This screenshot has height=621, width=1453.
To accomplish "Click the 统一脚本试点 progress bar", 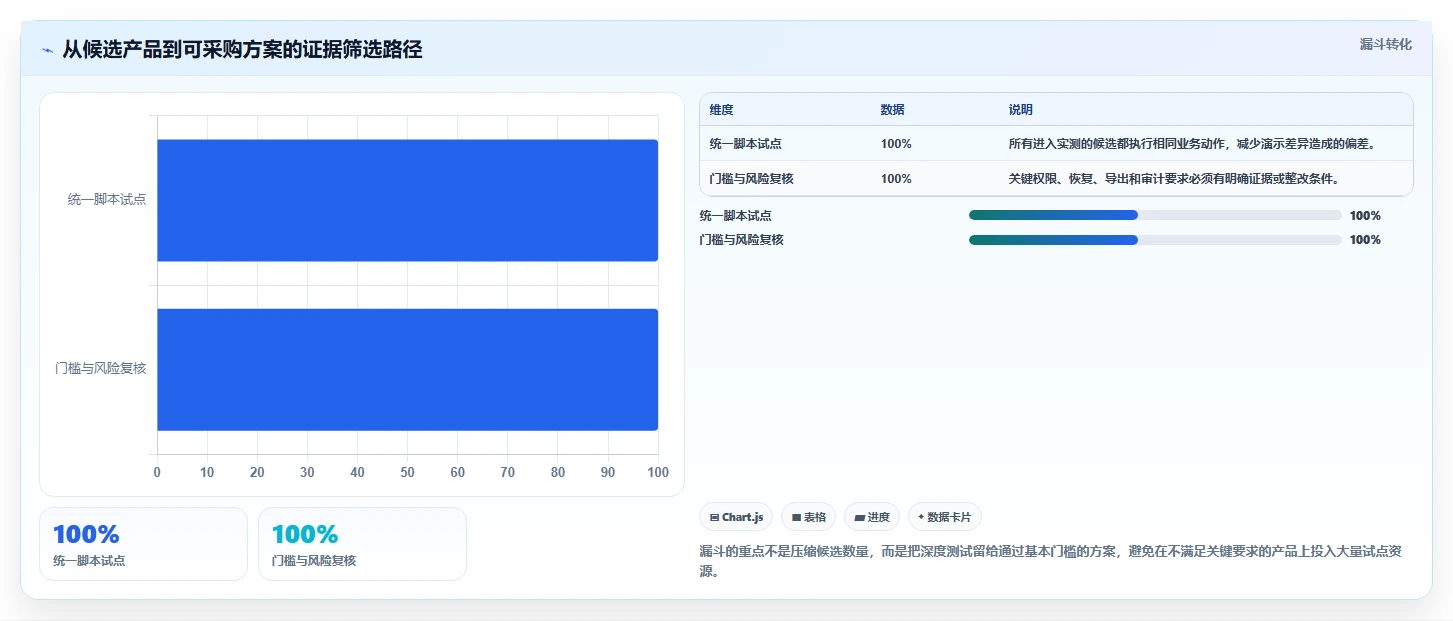I will coord(1155,215).
